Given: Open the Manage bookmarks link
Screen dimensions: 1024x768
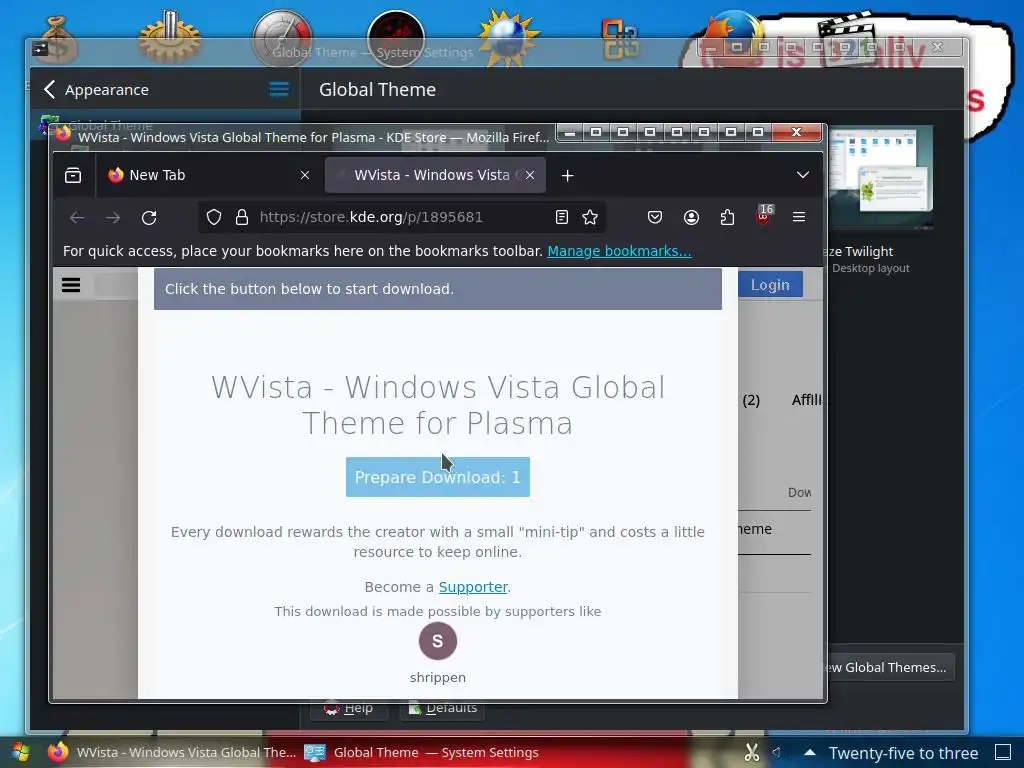Looking at the screenshot, I should (x=619, y=251).
